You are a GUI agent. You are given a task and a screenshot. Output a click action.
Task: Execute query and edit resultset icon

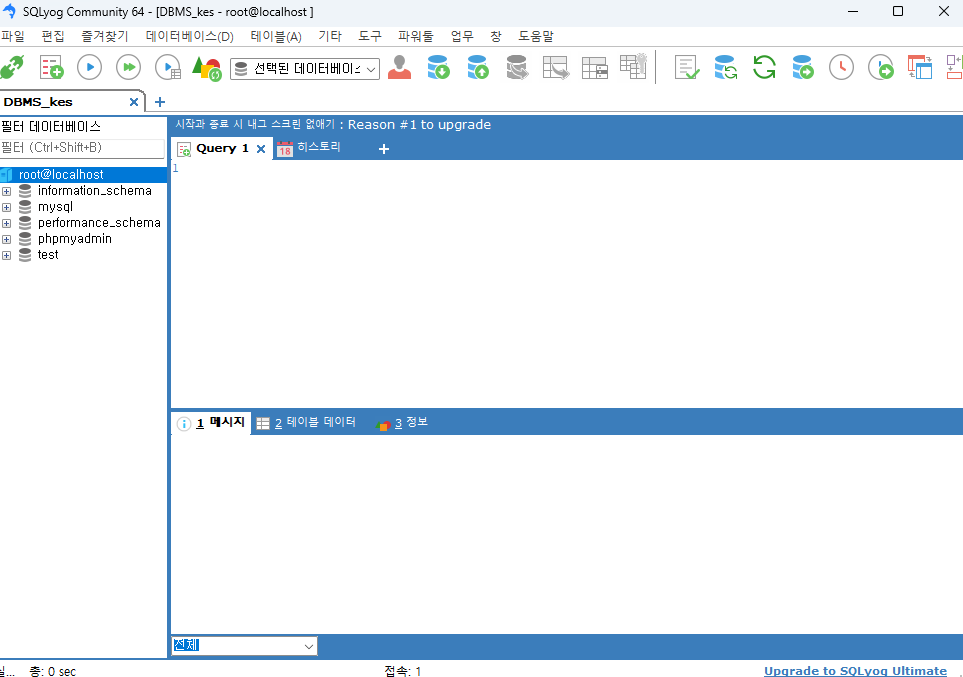click(x=168, y=68)
